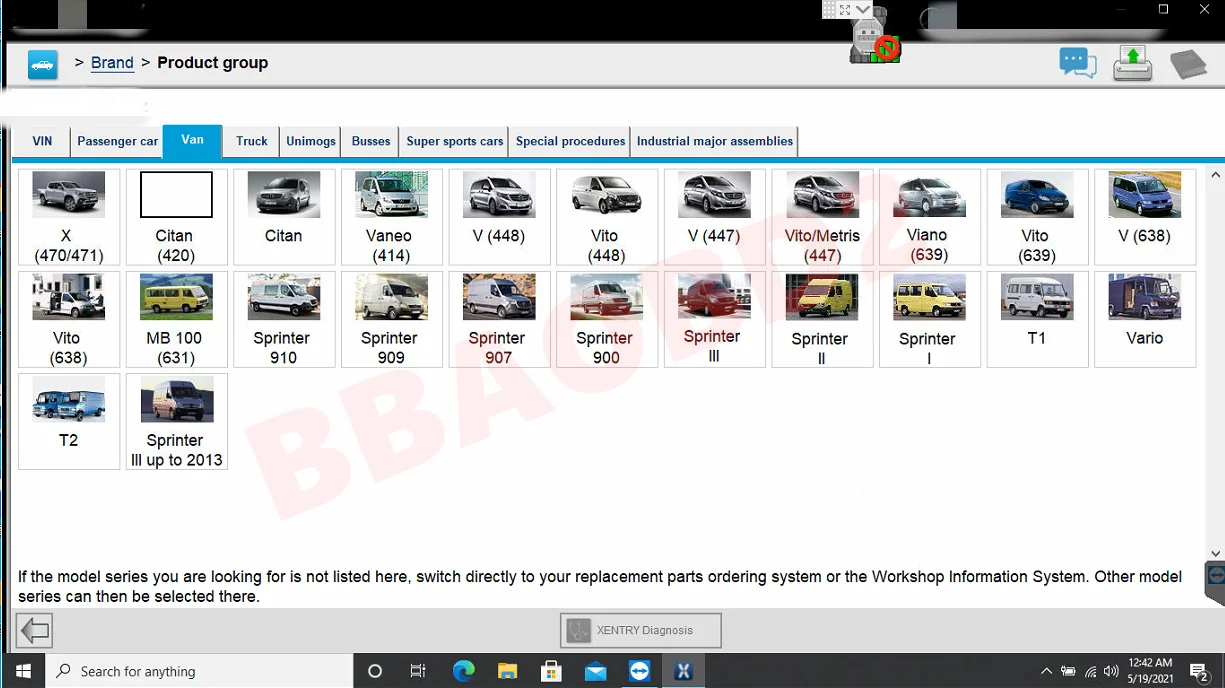This screenshot has height=688, width=1225.
Task: Choose the MB 100 (631) tile
Action: click(176, 319)
